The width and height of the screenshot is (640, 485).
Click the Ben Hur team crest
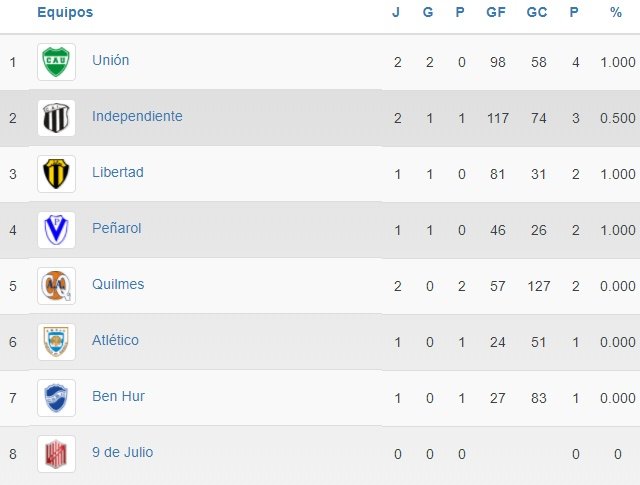pyautogui.click(x=56, y=398)
